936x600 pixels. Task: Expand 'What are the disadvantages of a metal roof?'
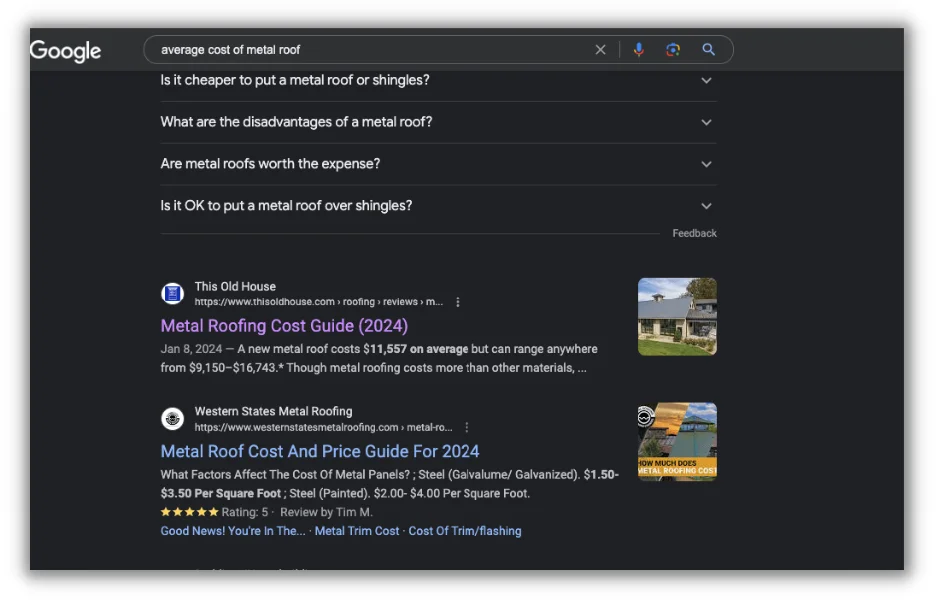coord(439,122)
